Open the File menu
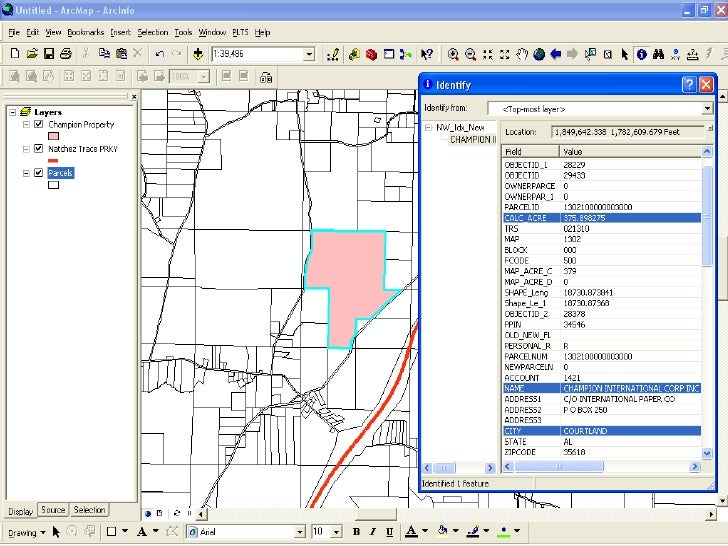728x546 pixels. [14, 32]
